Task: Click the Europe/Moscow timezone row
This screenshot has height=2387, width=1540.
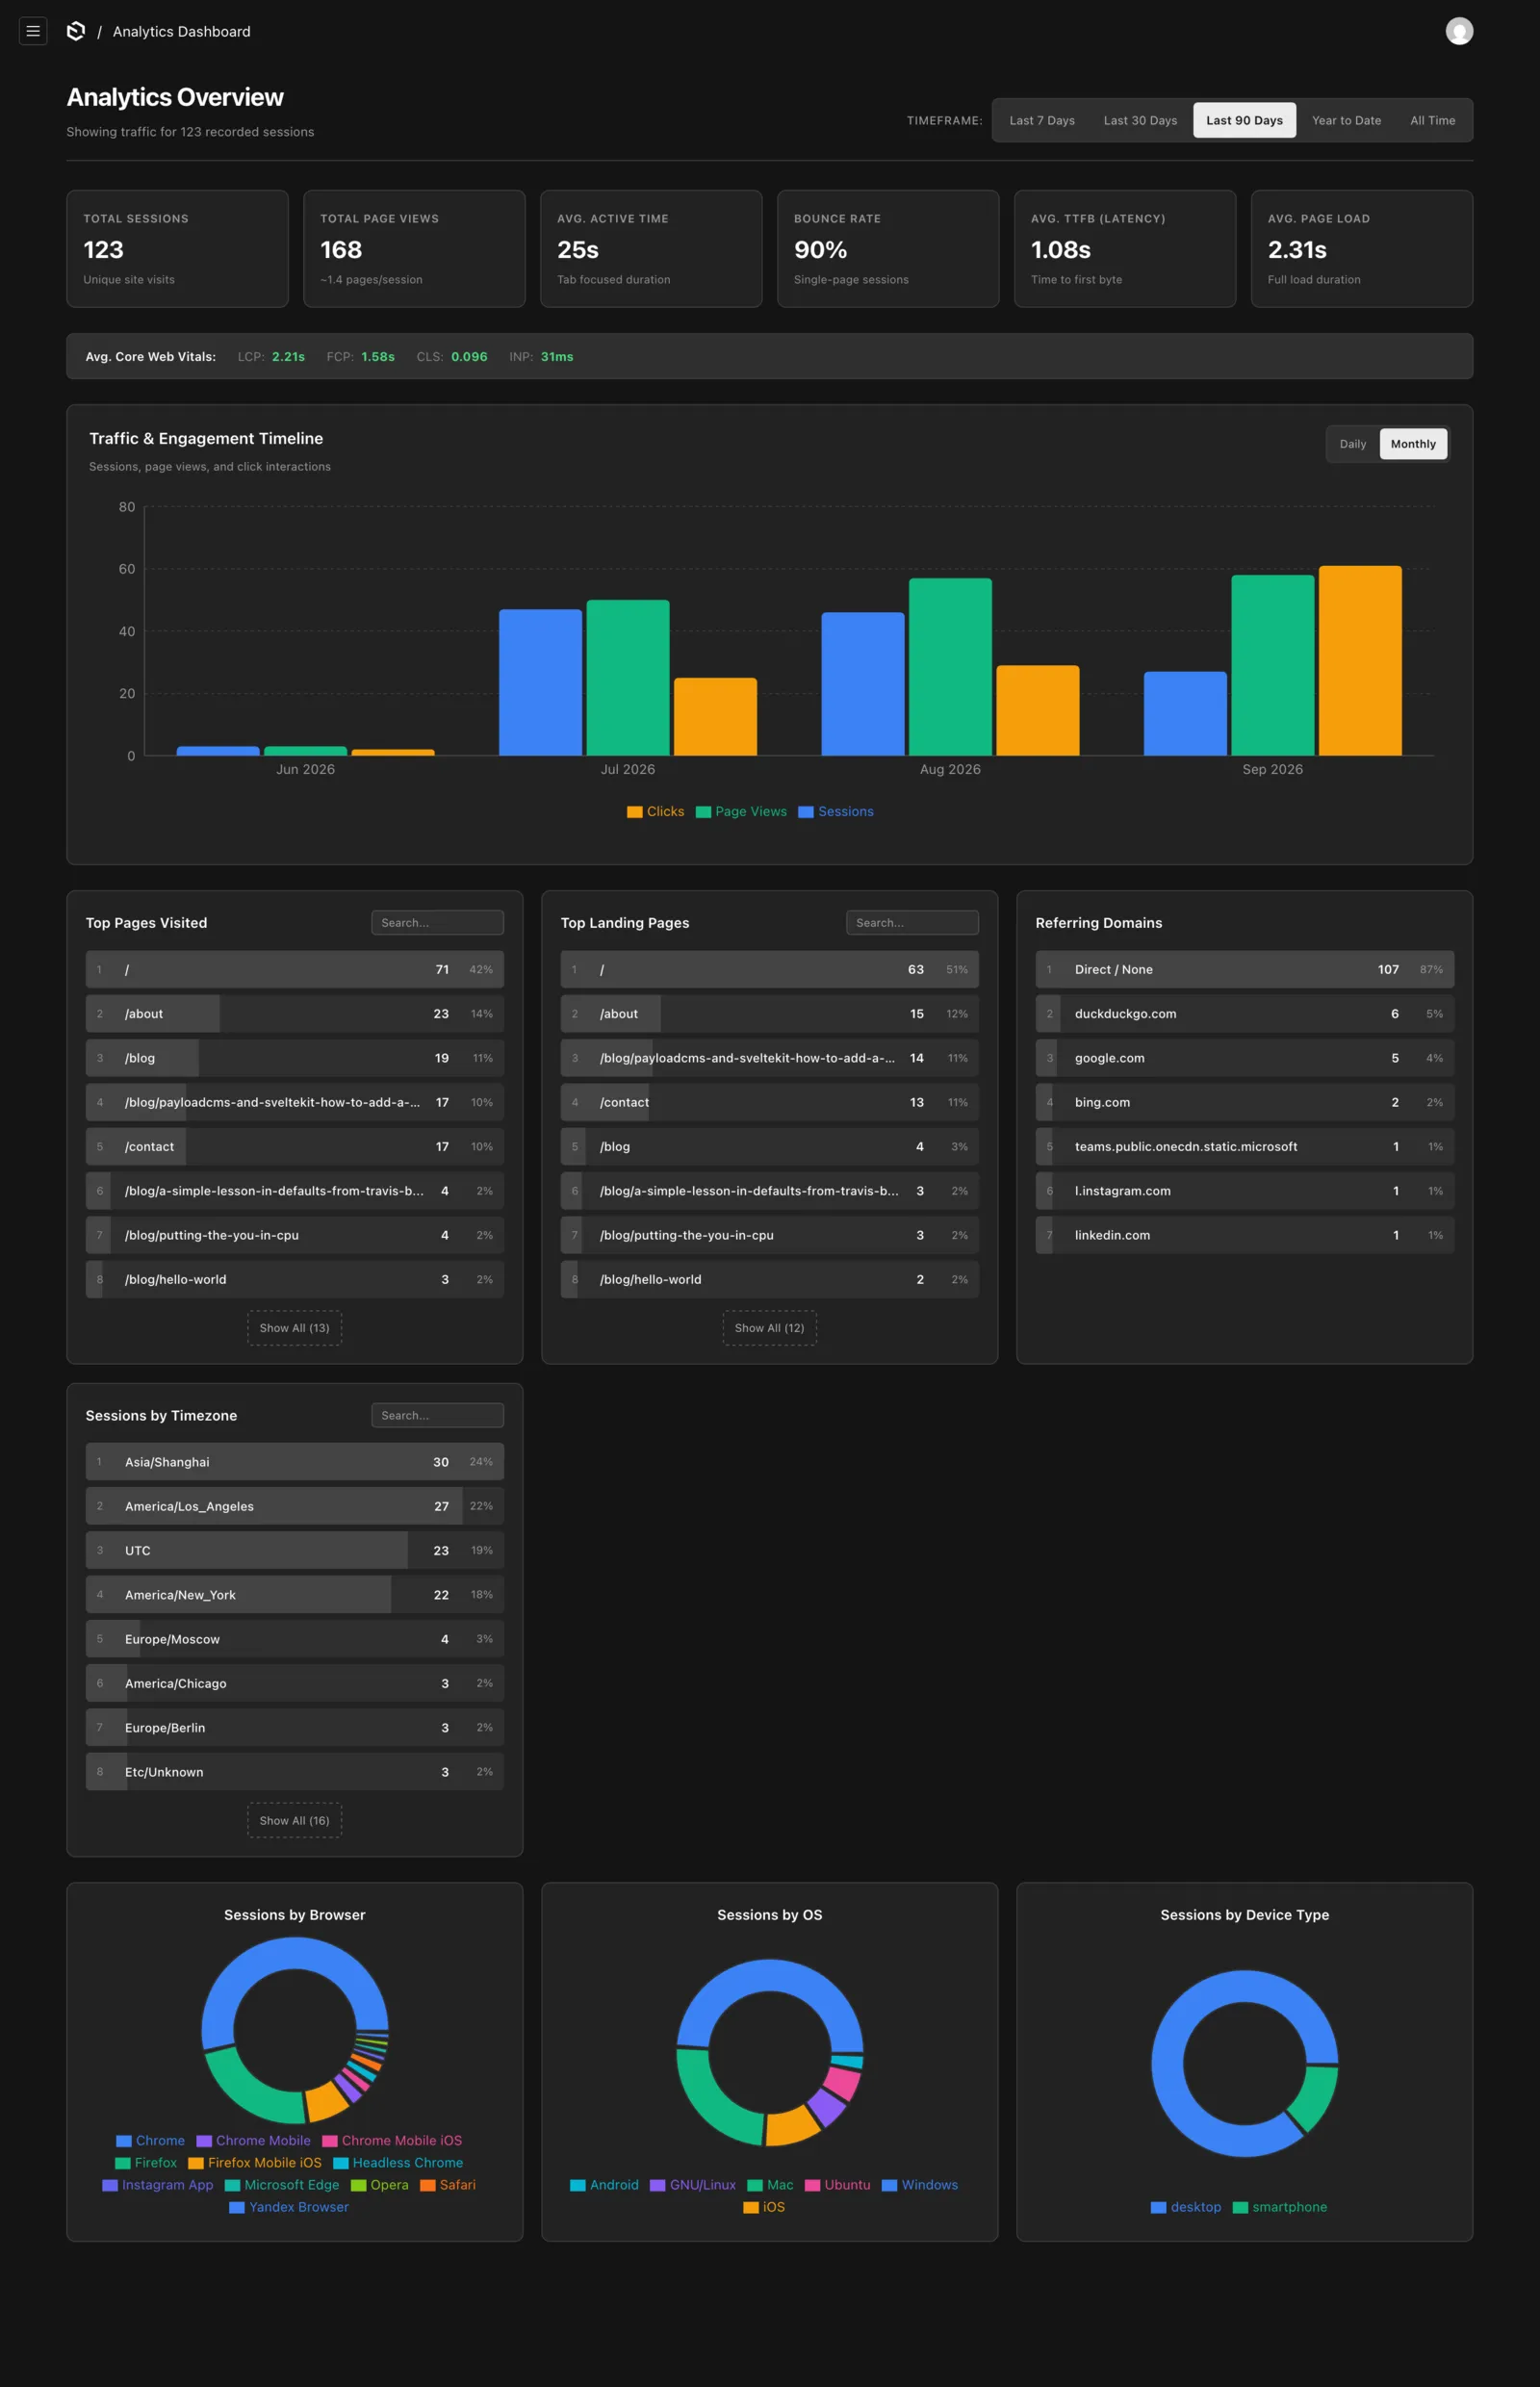Action: [295, 1639]
